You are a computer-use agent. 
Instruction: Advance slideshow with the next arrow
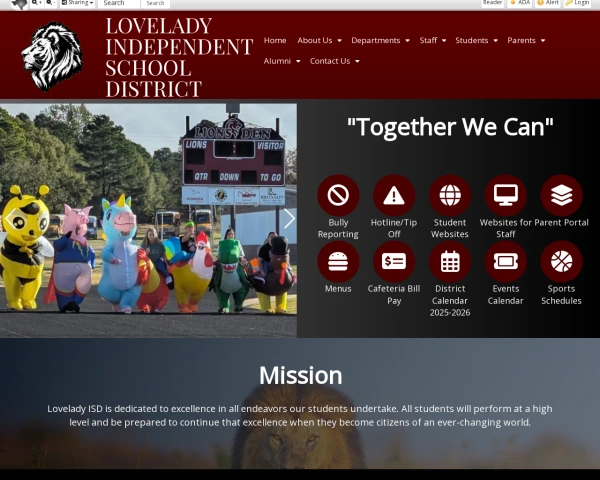[x=289, y=219]
